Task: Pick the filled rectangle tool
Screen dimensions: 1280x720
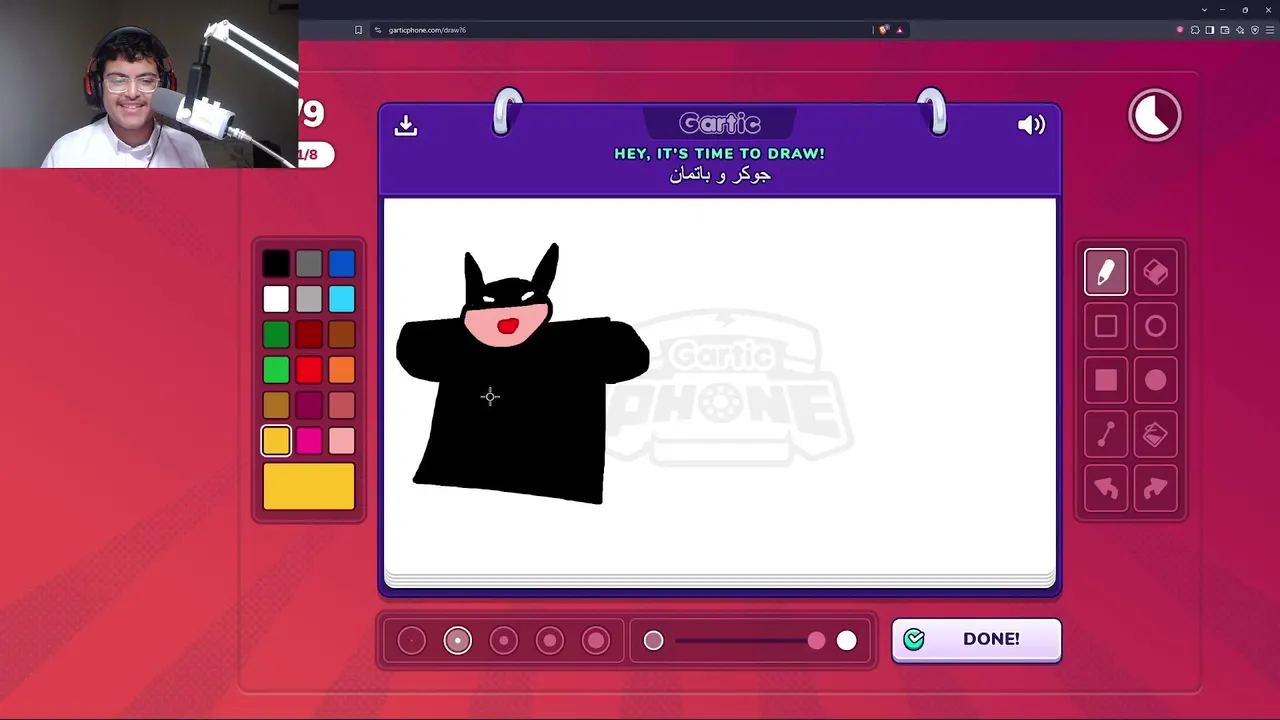Action: tap(1106, 380)
